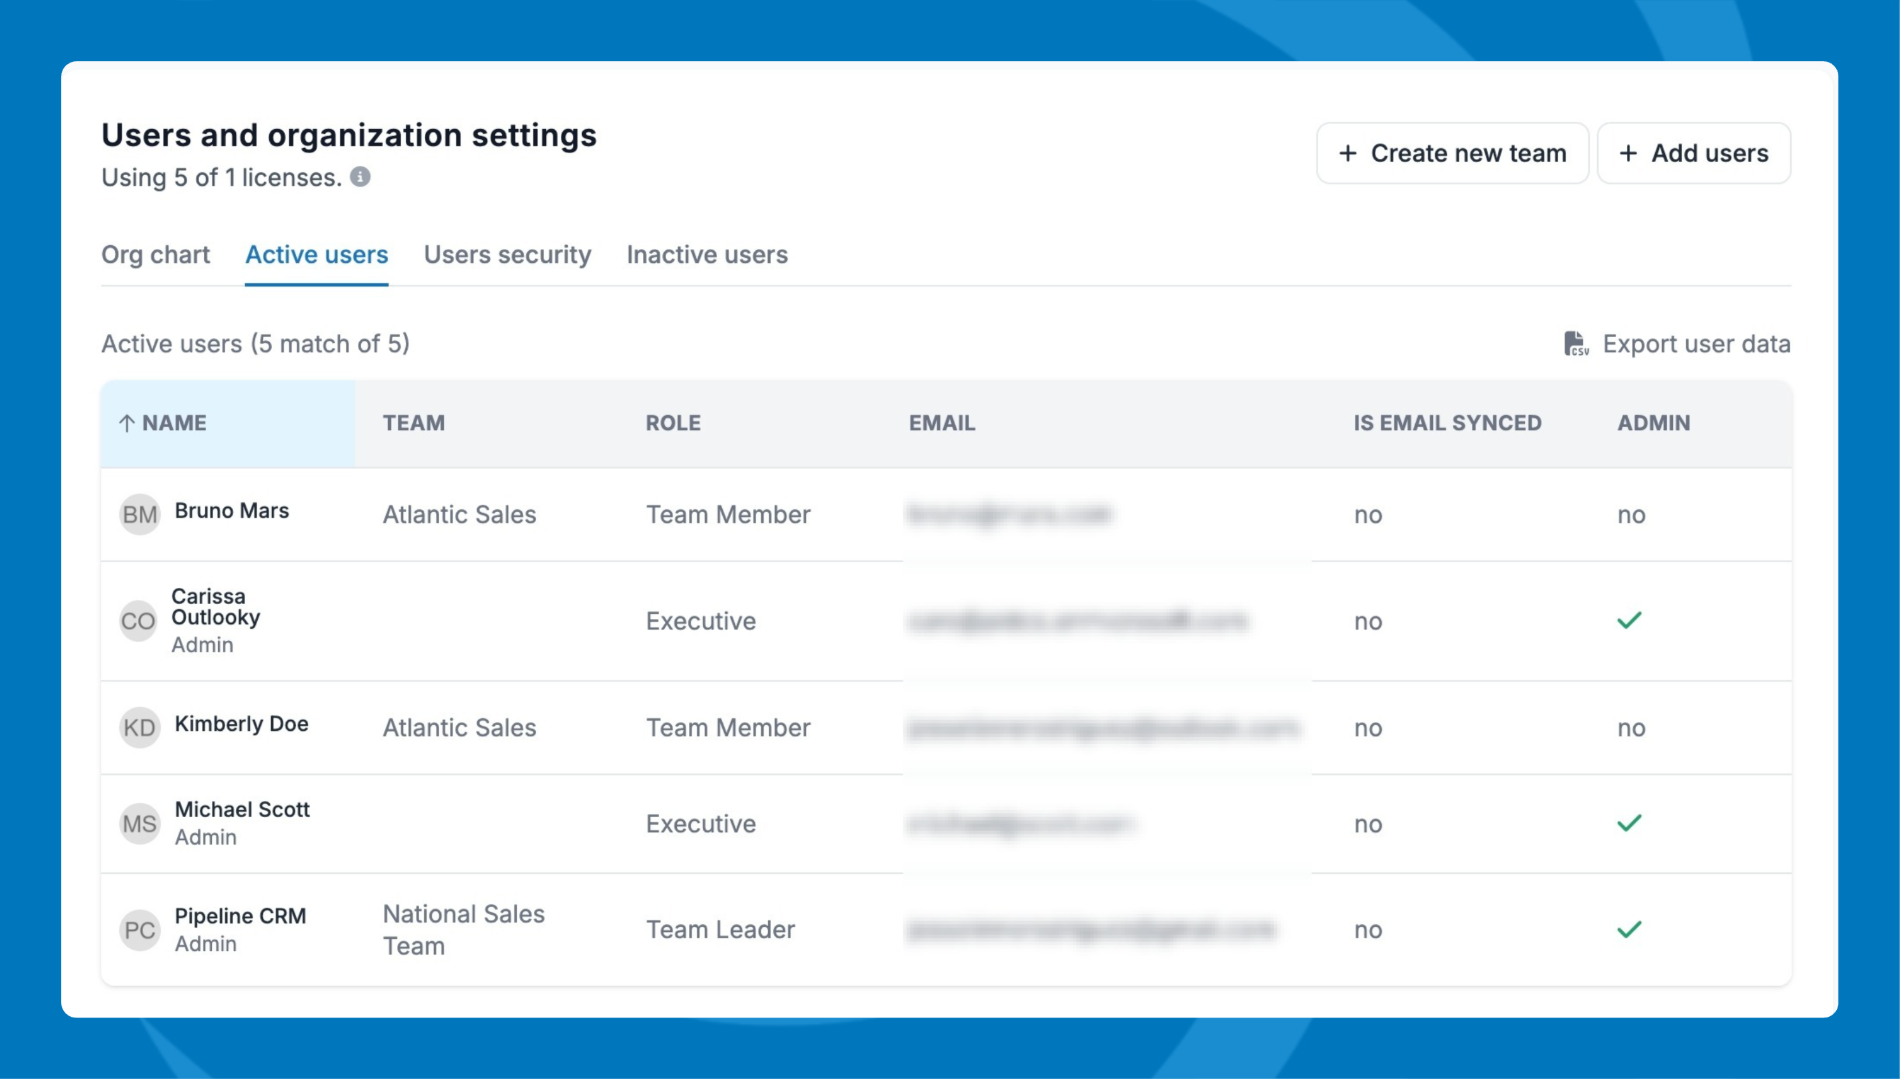Click Michael Scott MS avatar
This screenshot has width=1900, height=1080.
tap(140, 824)
